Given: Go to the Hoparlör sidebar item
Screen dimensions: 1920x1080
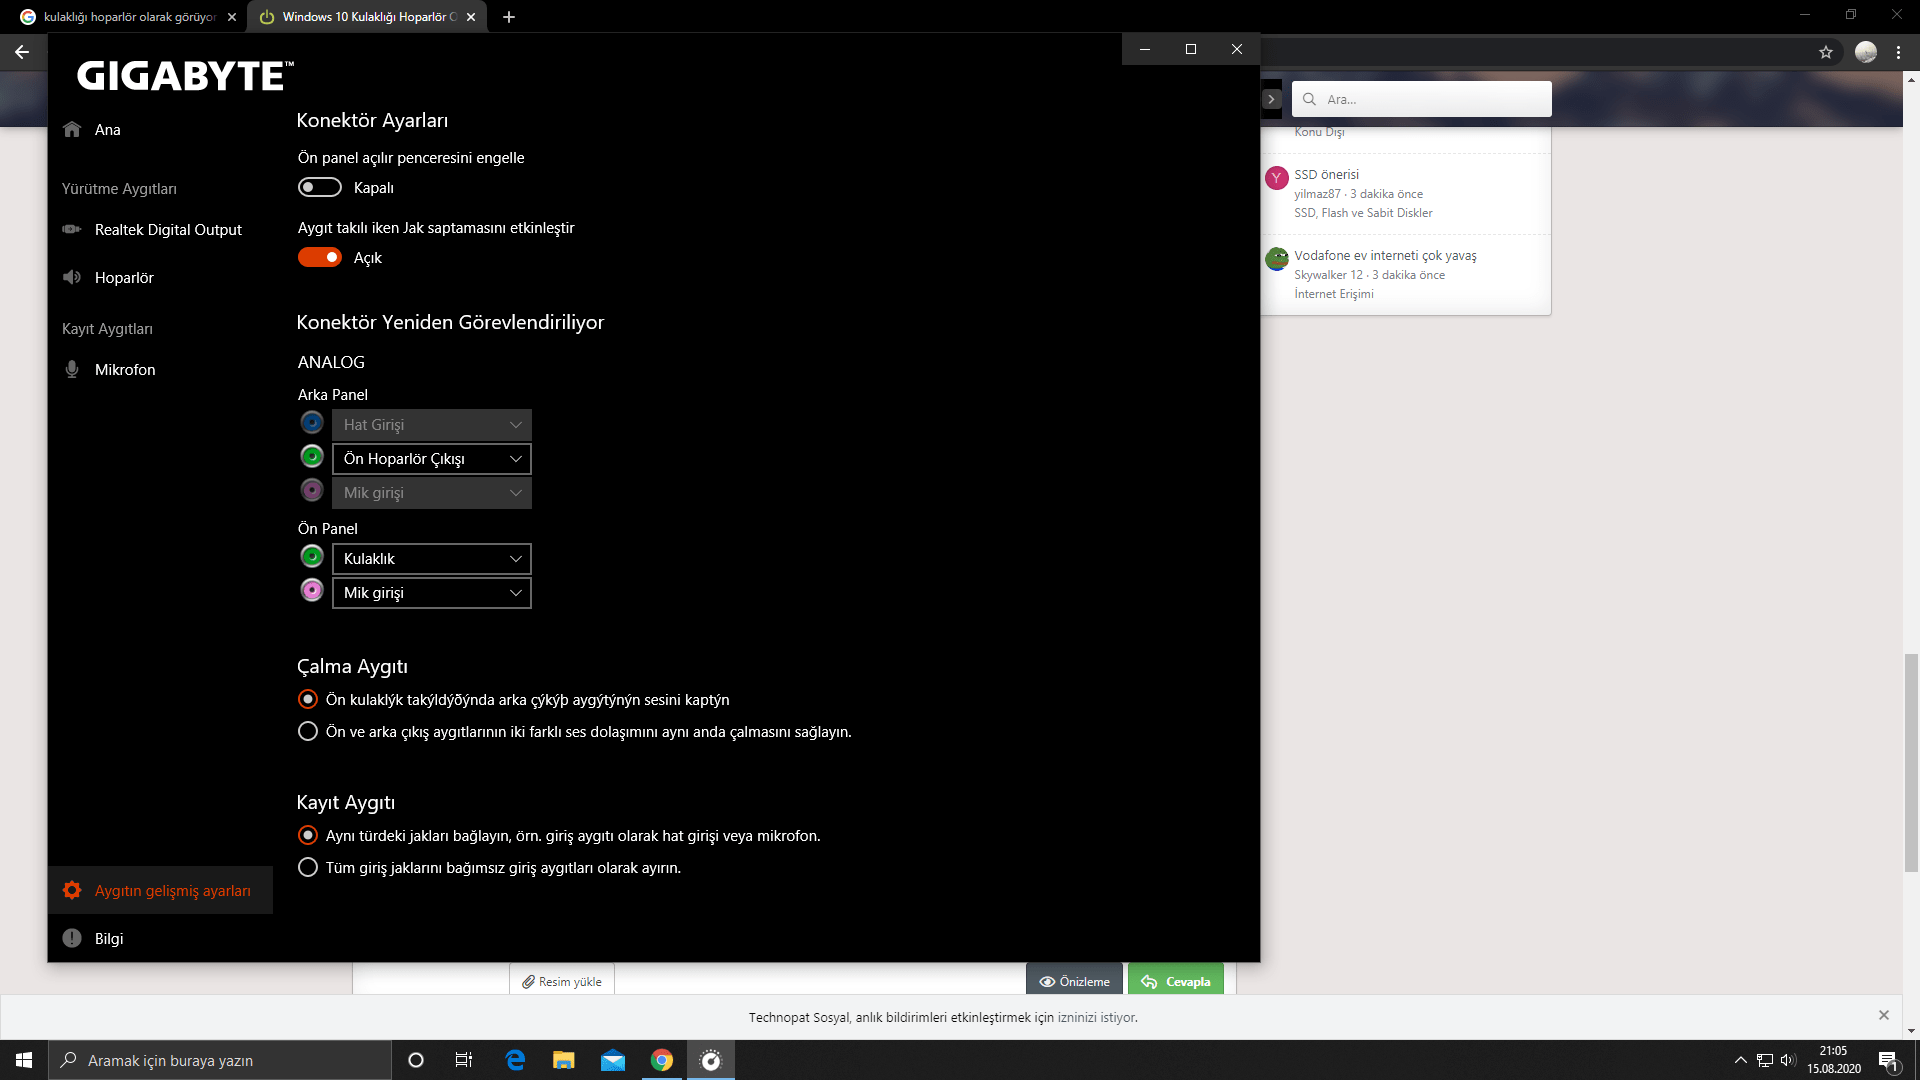Looking at the screenshot, I should 124,278.
